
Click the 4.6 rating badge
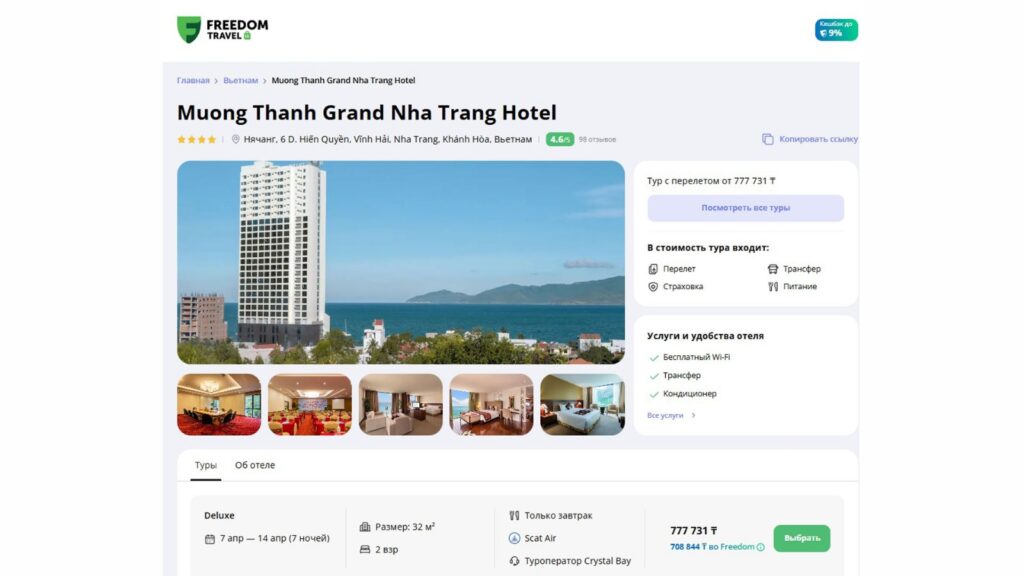point(560,139)
